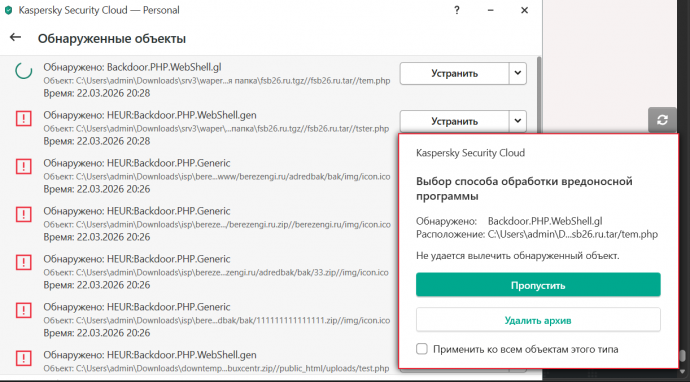Image resolution: width=690 pixels, height=382 pixels.
Task: Click the alert icon for adredbak/bak/img/icon.ico
Action: tap(23, 166)
